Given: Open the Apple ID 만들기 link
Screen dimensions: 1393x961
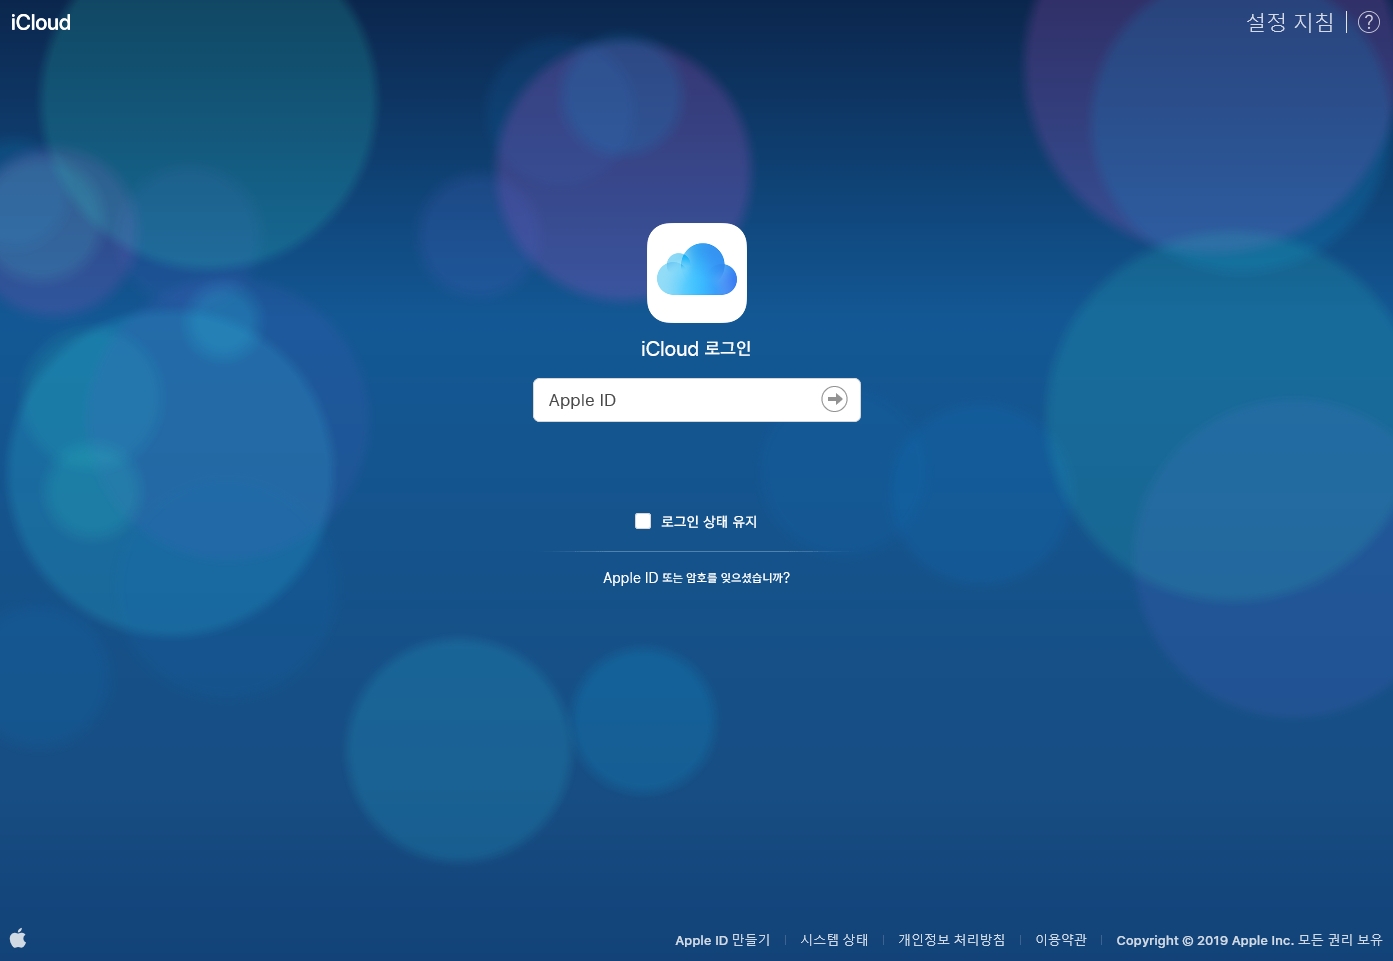Looking at the screenshot, I should [723, 940].
